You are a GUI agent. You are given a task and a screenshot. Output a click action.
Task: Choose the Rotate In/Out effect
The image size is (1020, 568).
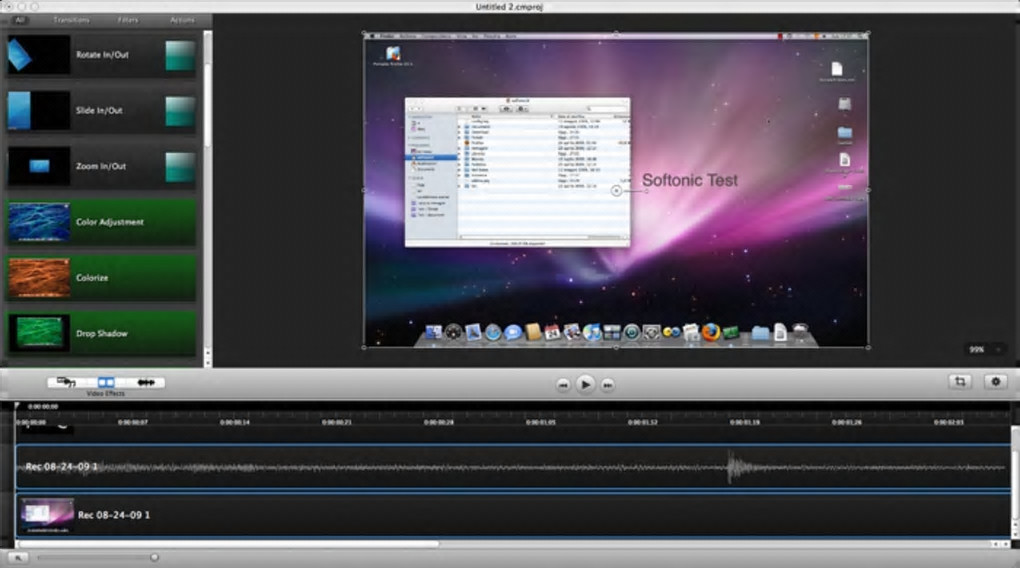click(x=102, y=55)
